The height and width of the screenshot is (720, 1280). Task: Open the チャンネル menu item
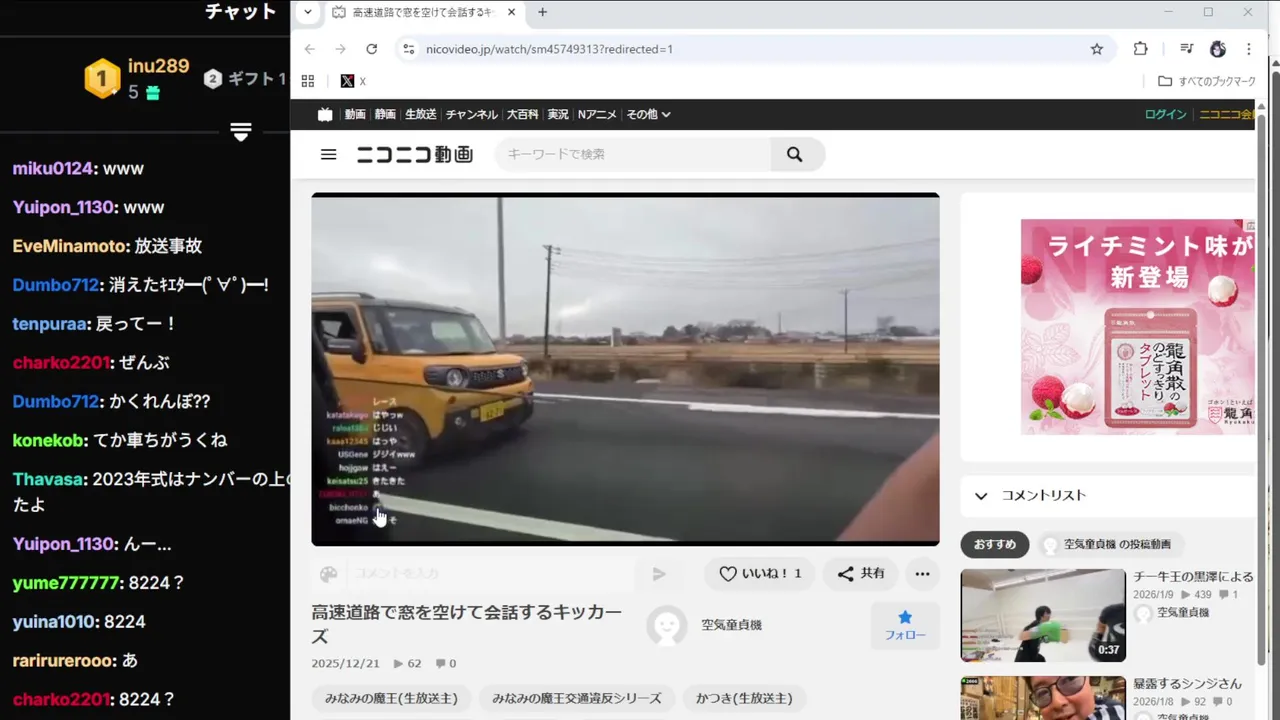click(x=471, y=114)
